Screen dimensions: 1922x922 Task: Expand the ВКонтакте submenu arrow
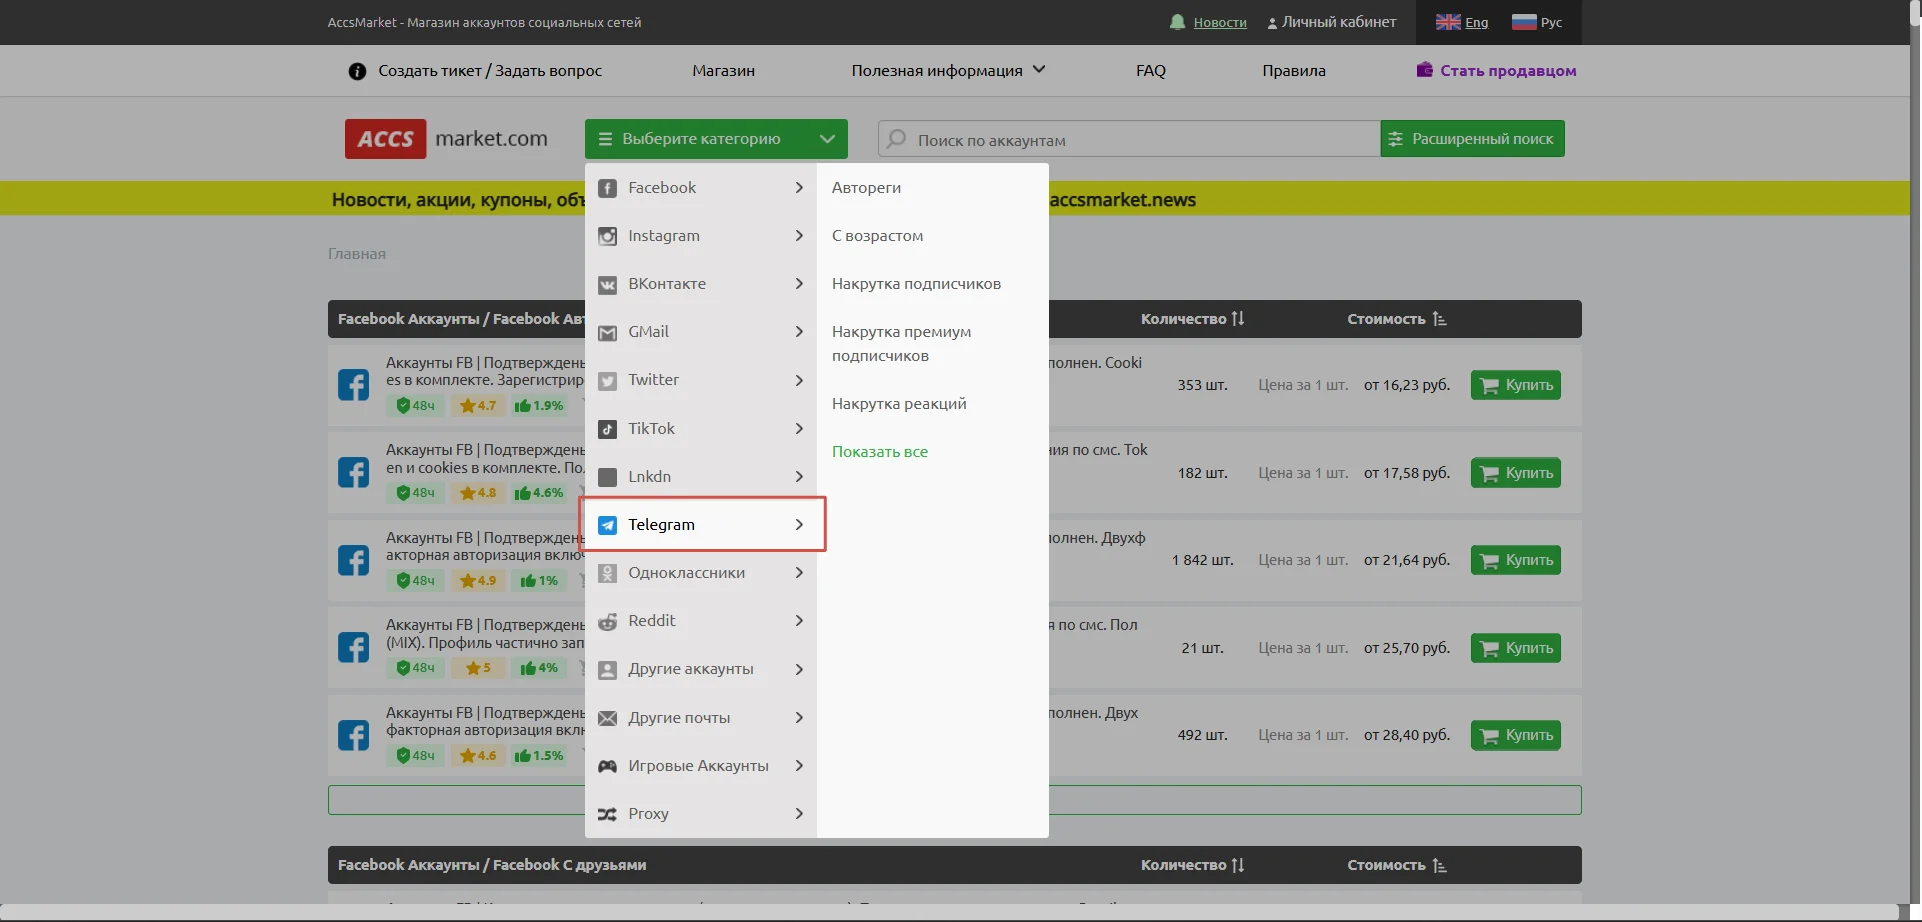tap(799, 284)
